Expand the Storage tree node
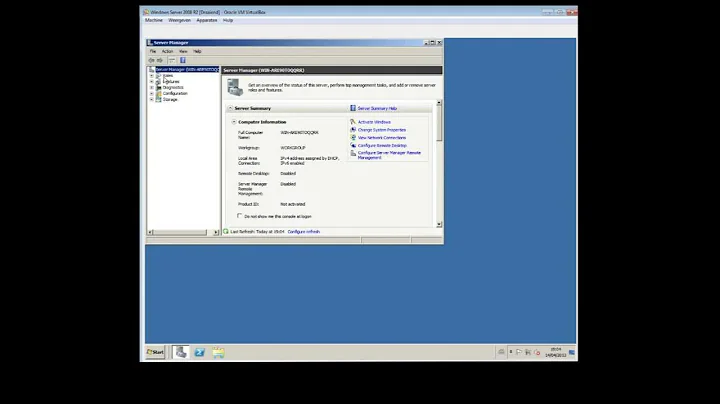720x404 pixels. coord(152,99)
